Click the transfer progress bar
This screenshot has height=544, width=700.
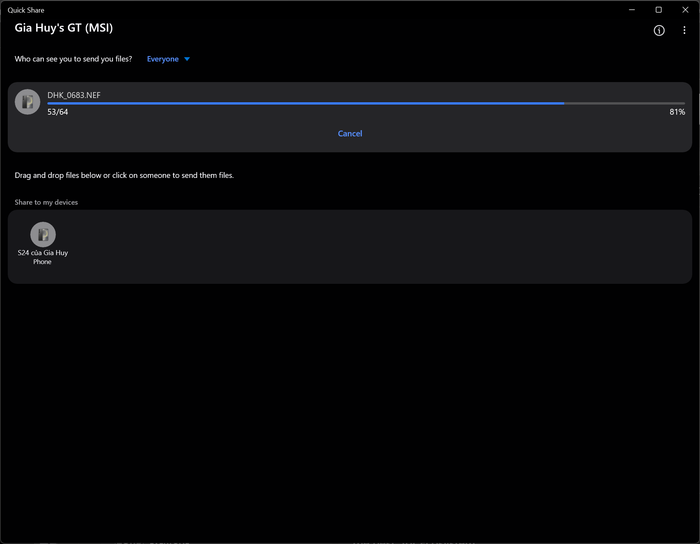(x=366, y=103)
